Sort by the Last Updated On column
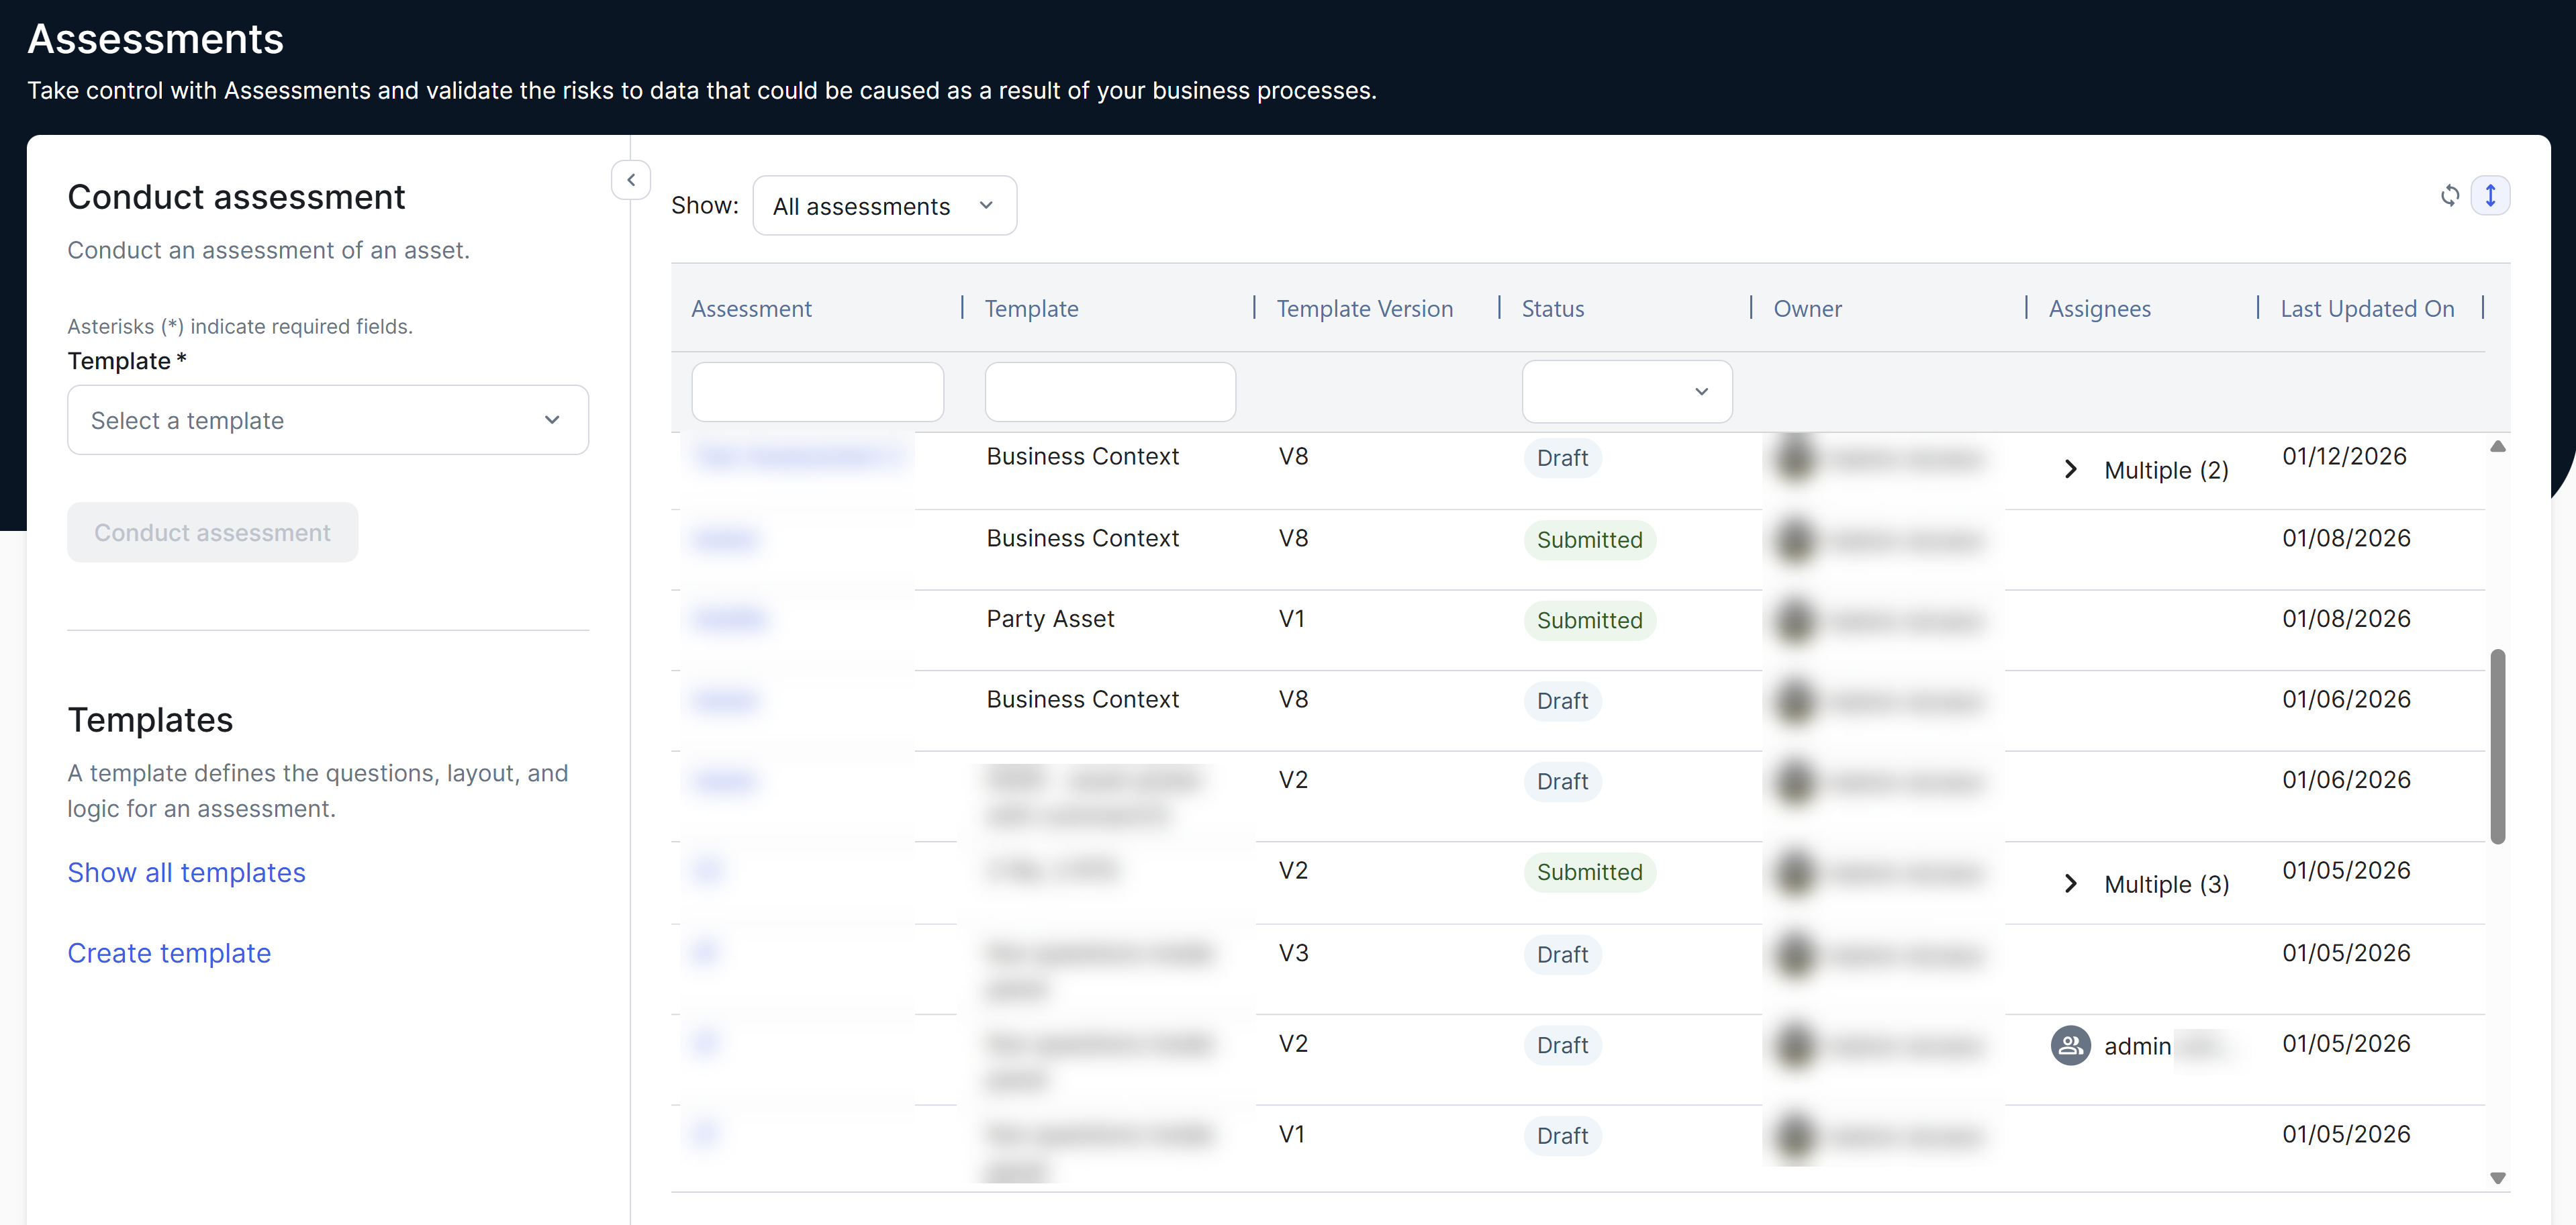 2367,308
